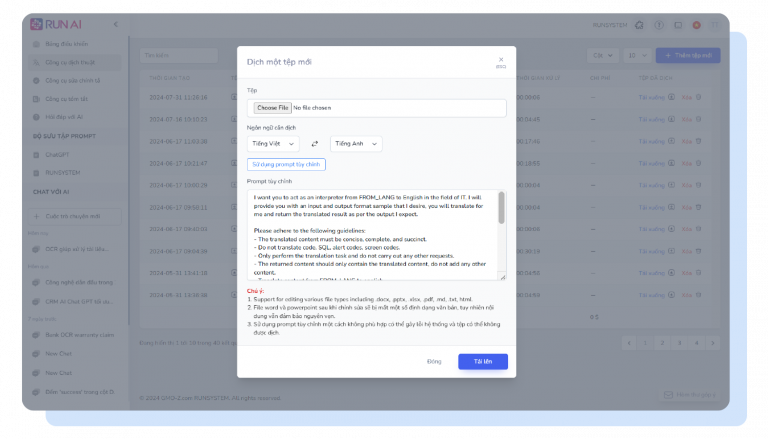Collapse the left sidebar with the chevron
Viewport: 768px width, 439px height.
pyautogui.click(x=116, y=24)
